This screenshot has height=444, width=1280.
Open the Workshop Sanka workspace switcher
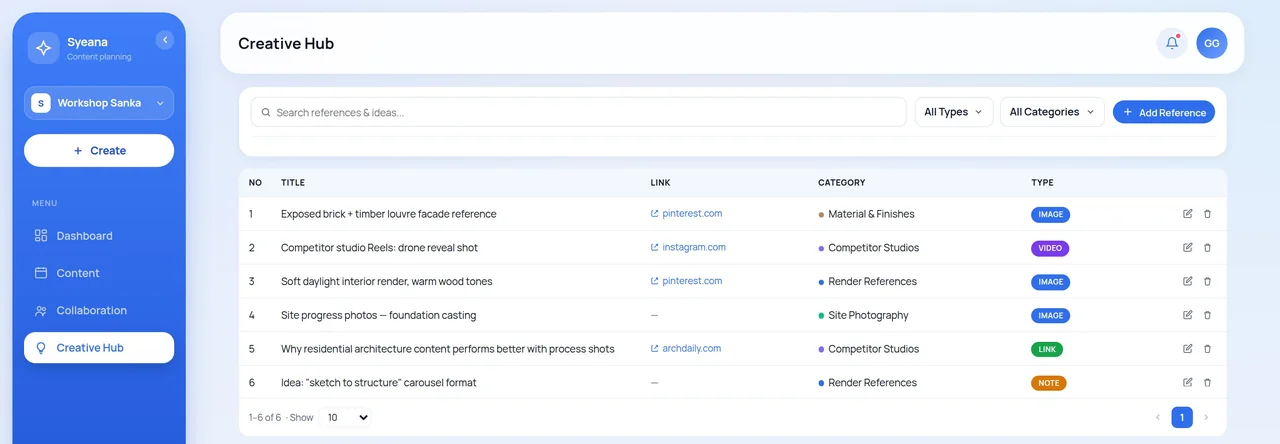[x=99, y=103]
